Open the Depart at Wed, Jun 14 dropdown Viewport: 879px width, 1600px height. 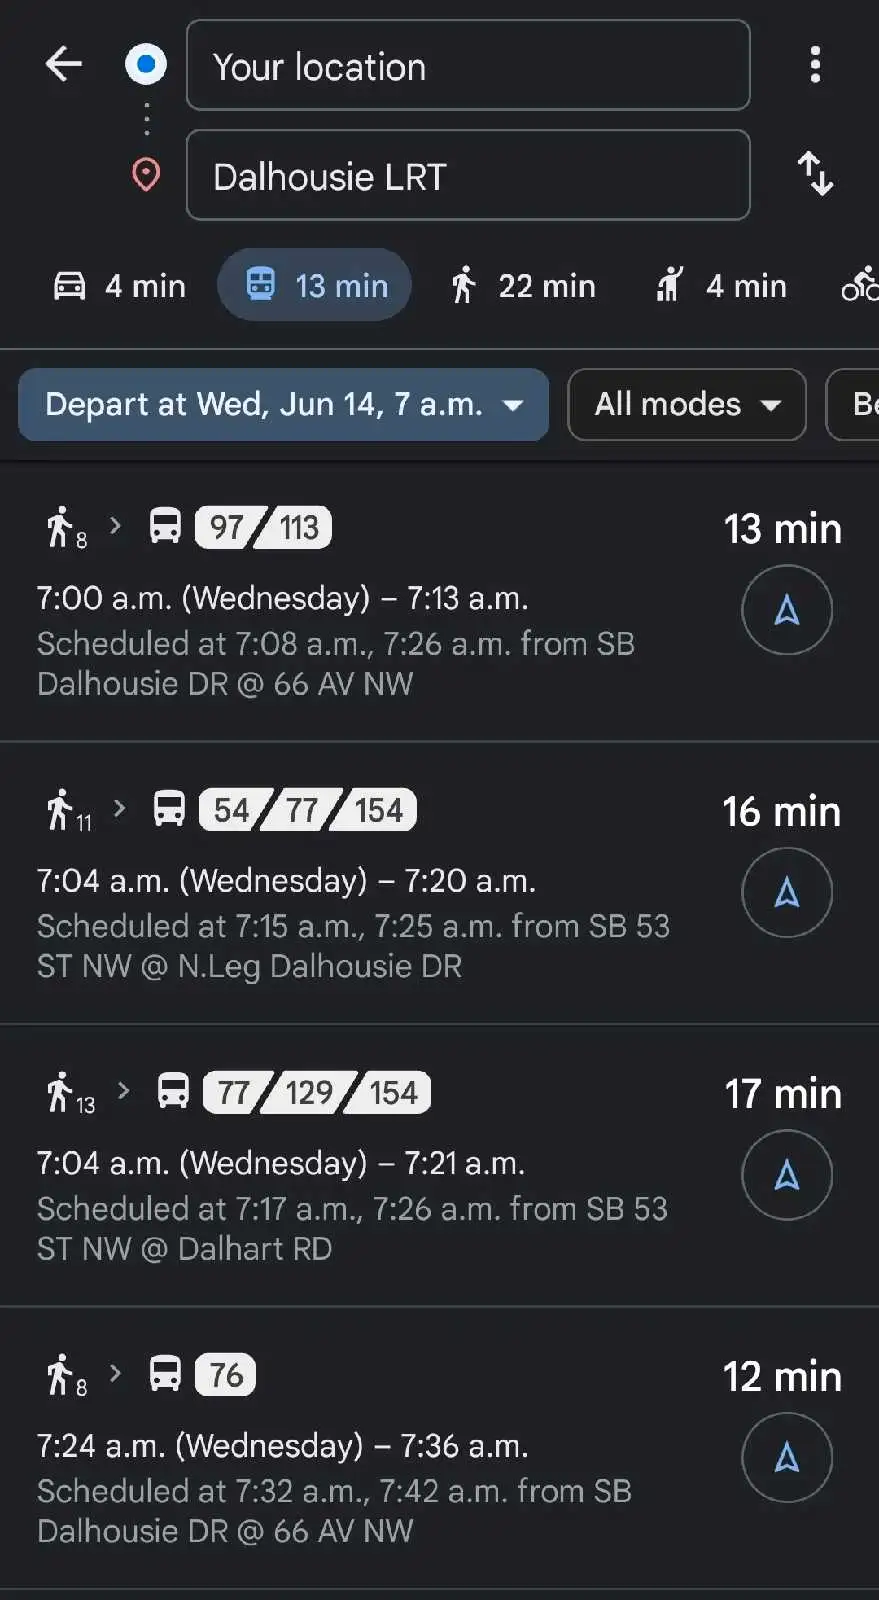[x=284, y=405]
